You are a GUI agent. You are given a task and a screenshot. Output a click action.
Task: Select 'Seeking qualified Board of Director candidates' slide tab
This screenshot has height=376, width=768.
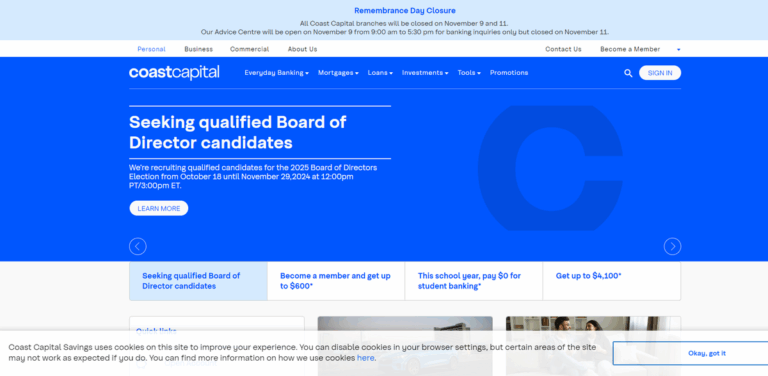click(x=198, y=281)
